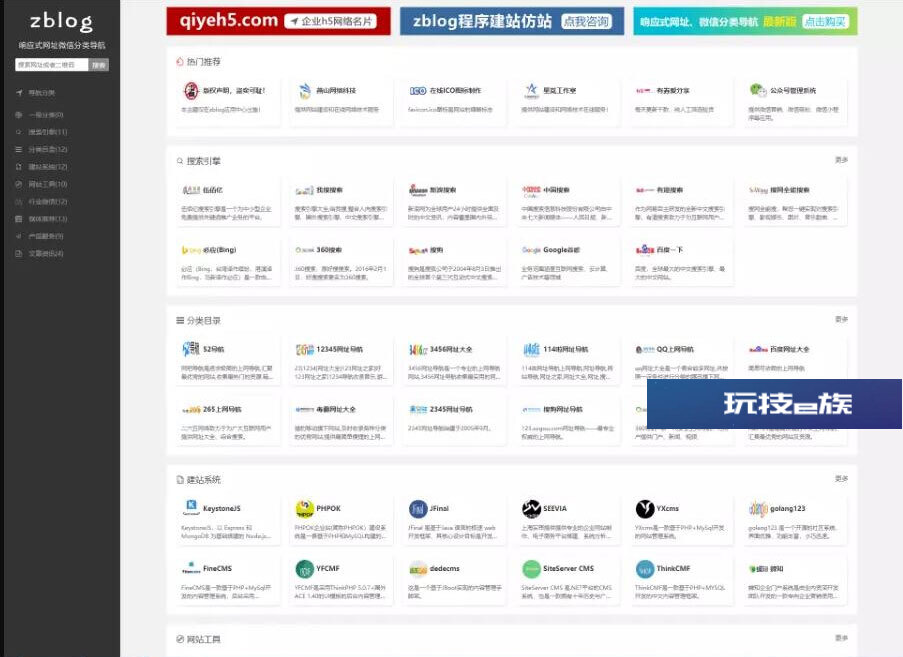The image size is (903, 657).
Task: Click the 3456网址大全 logo icon
Action: (x=418, y=350)
